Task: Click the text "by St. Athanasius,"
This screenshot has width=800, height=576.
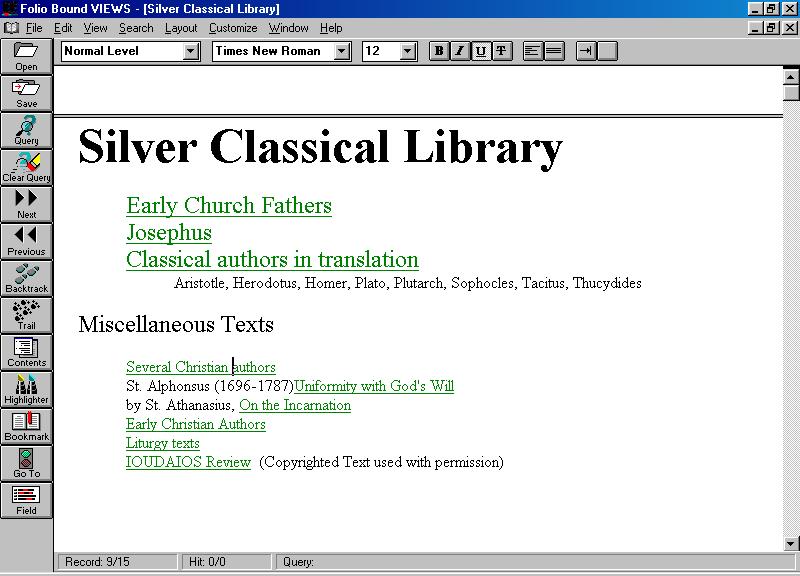Action: [x=181, y=405]
